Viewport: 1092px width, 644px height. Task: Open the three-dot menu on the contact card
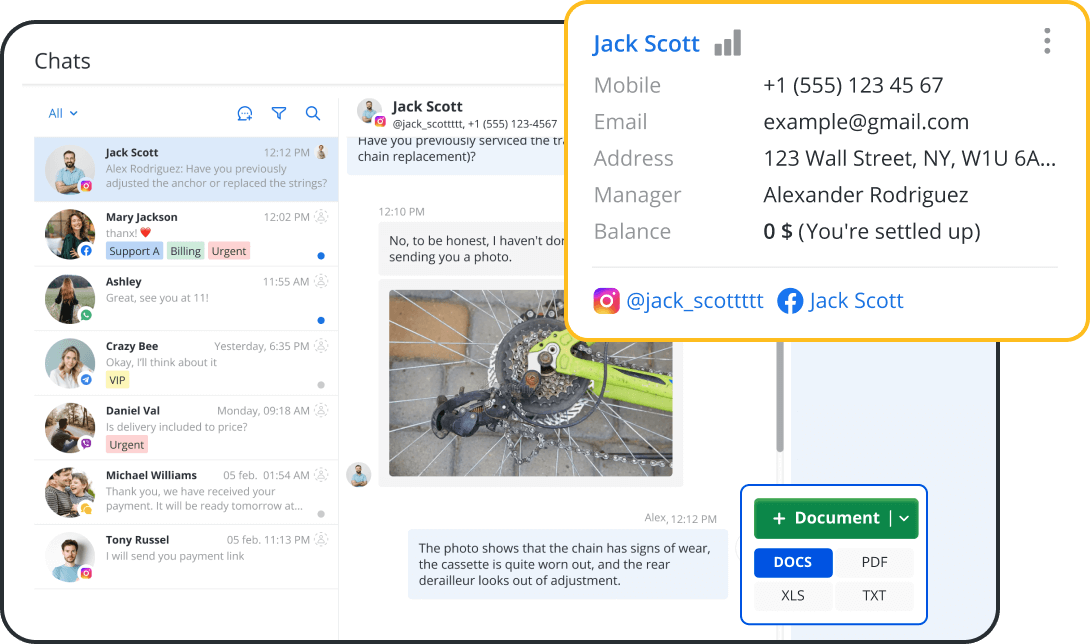[1047, 41]
